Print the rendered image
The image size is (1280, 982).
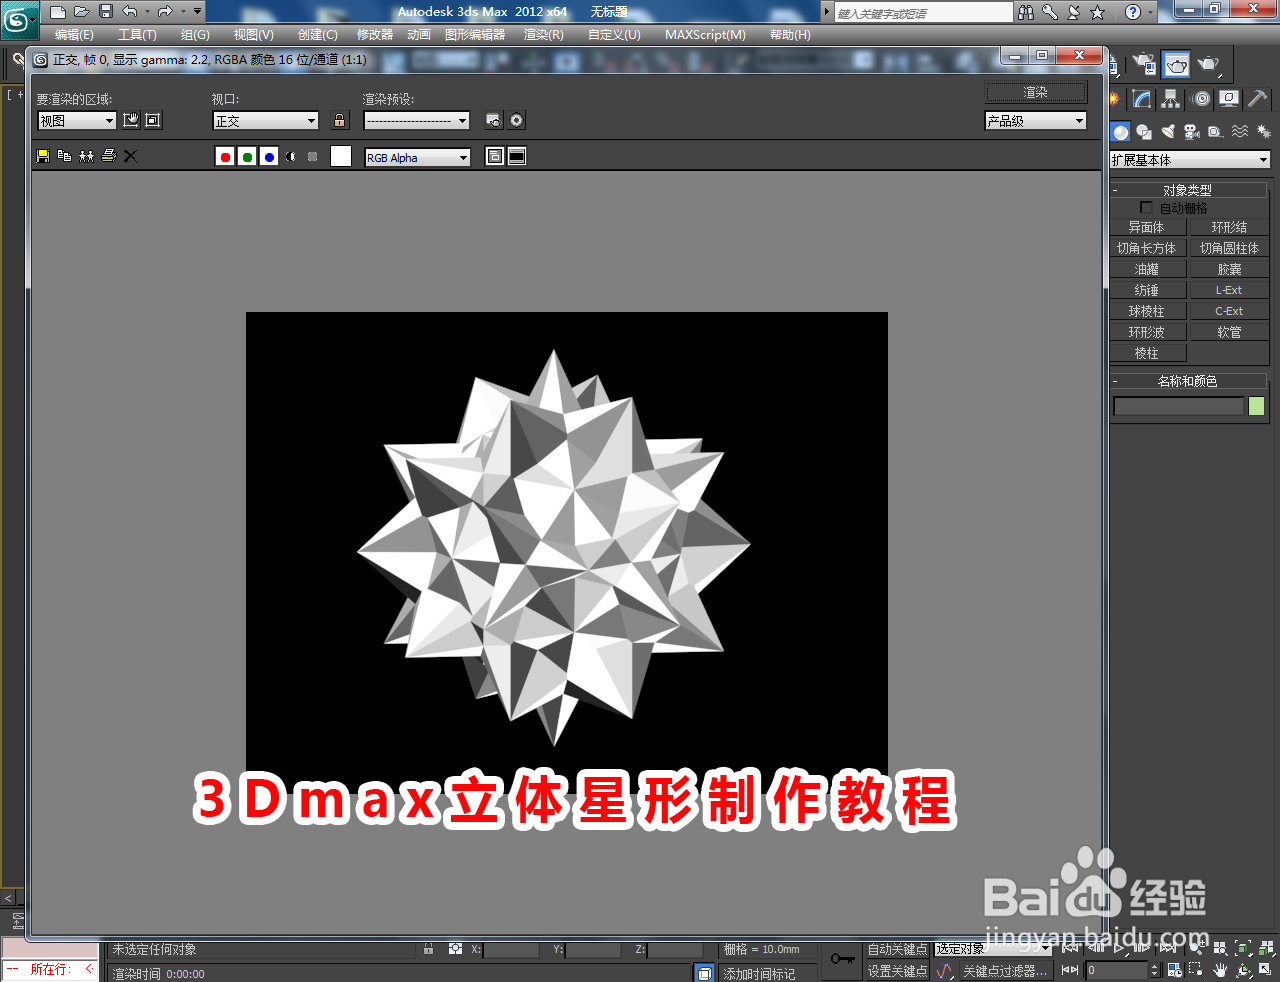(x=108, y=156)
